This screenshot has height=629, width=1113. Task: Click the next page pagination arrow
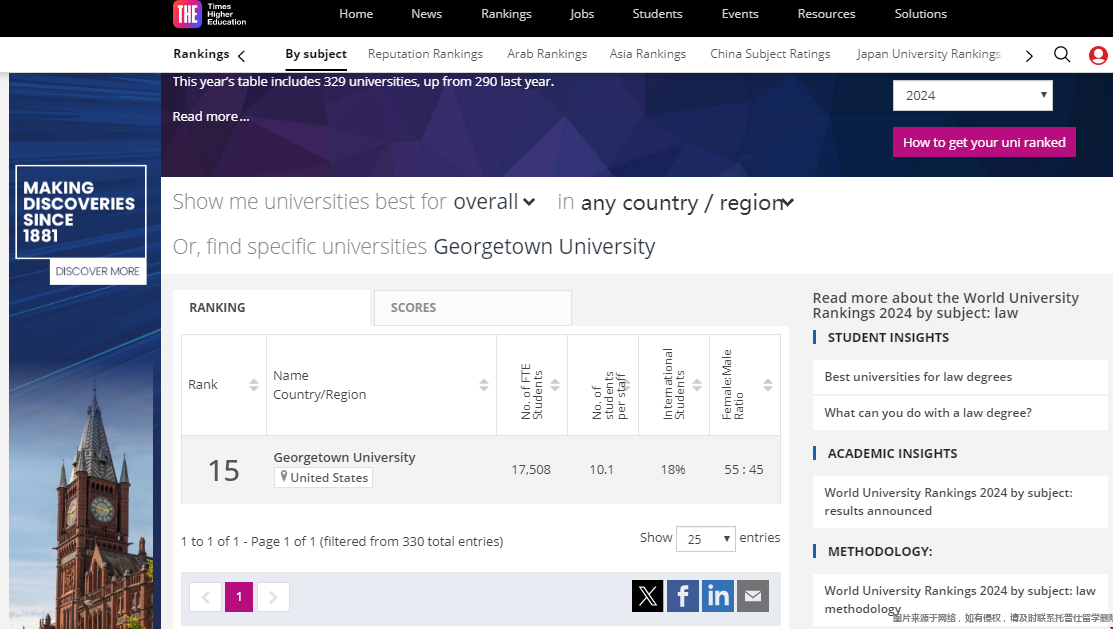click(273, 597)
